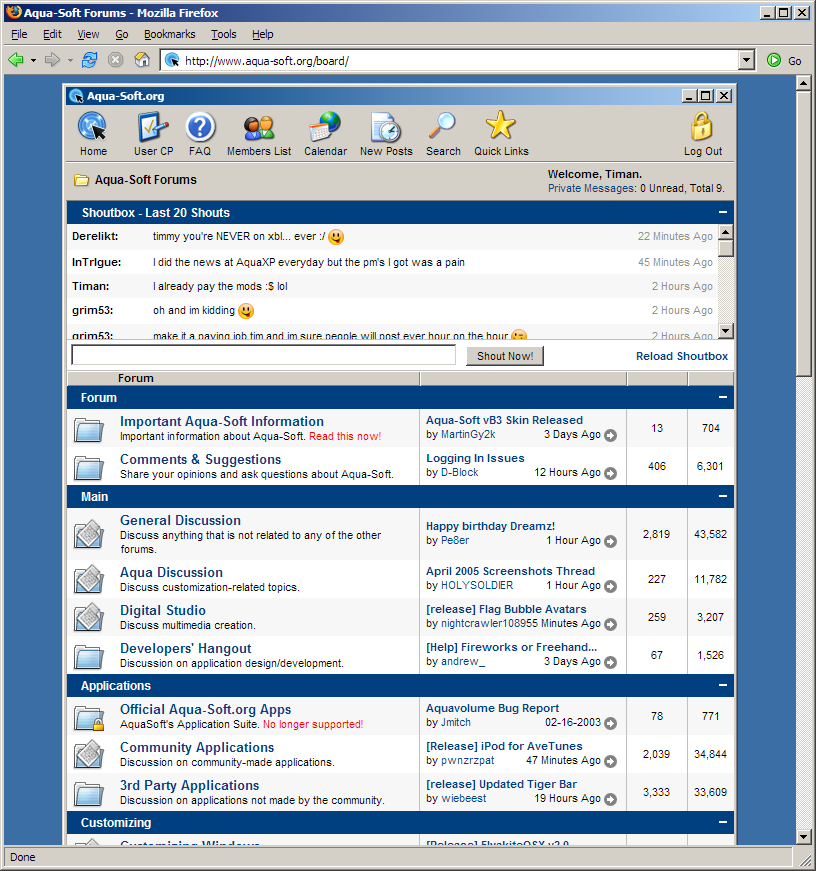
Task: Open the [release] Updated Tiger Bar thread
Action: (x=501, y=784)
